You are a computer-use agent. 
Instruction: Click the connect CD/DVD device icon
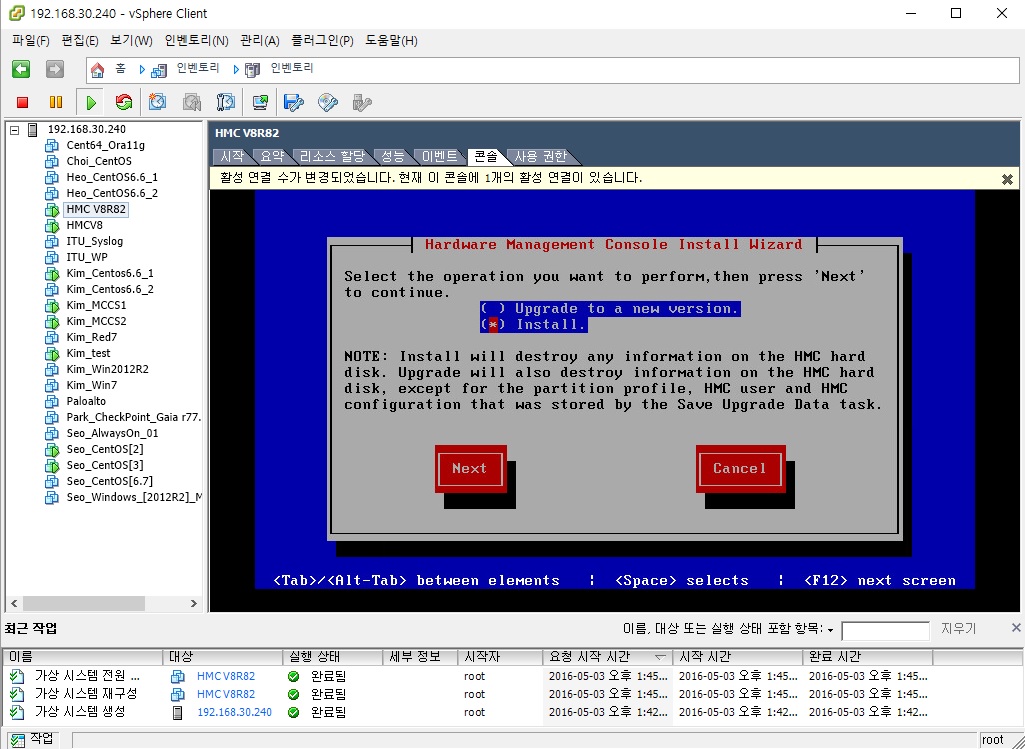click(328, 102)
